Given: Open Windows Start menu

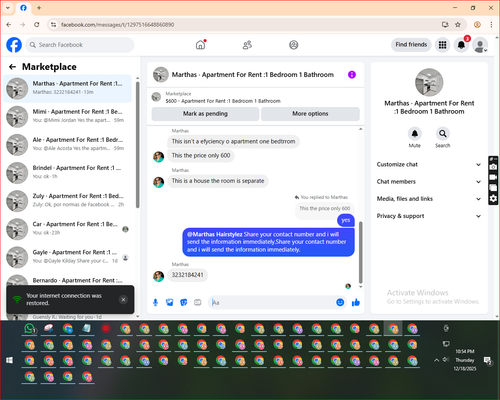Looking at the screenshot, I should point(10,360).
